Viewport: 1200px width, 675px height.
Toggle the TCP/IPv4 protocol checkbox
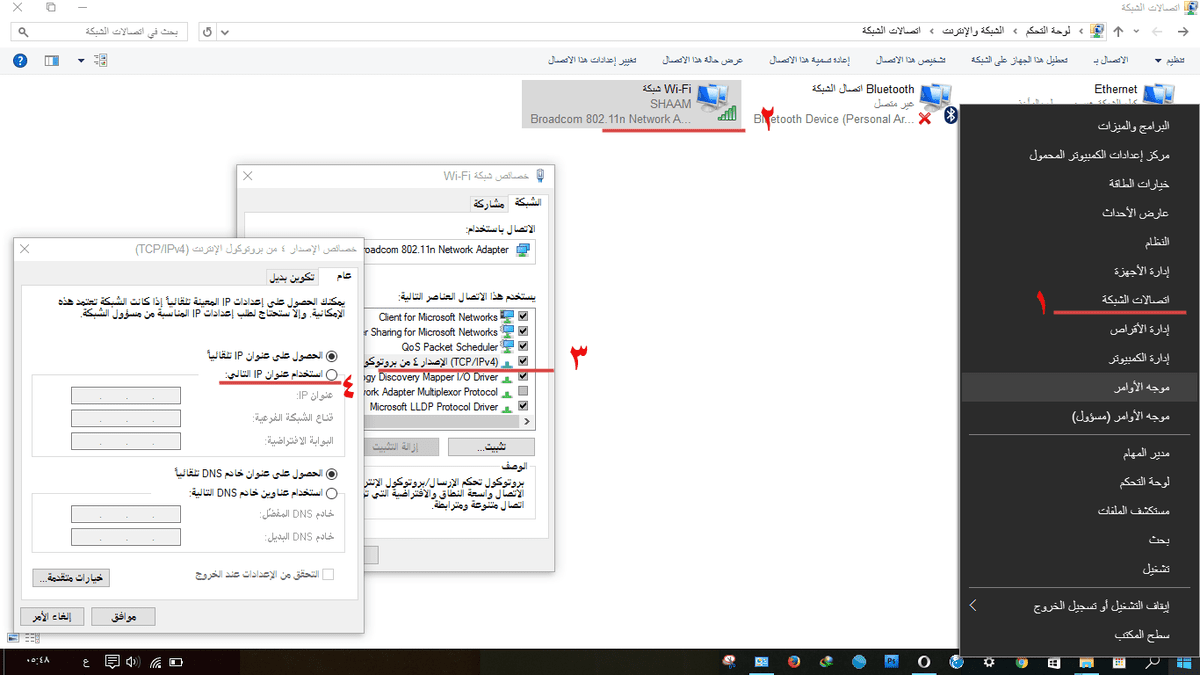click(523, 362)
